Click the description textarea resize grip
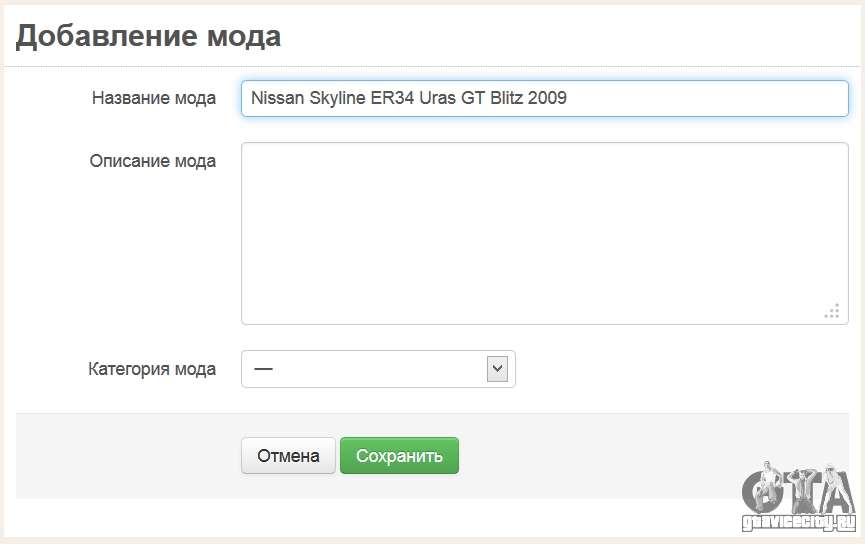865x544 pixels. coord(832,311)
